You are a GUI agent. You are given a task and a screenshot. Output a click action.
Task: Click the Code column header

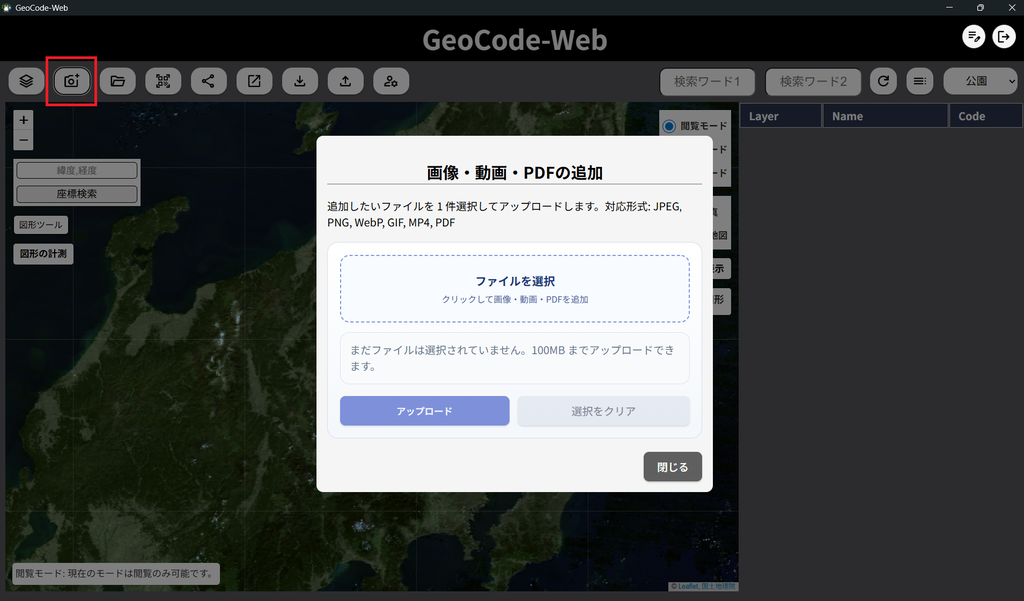pos(985,116)
